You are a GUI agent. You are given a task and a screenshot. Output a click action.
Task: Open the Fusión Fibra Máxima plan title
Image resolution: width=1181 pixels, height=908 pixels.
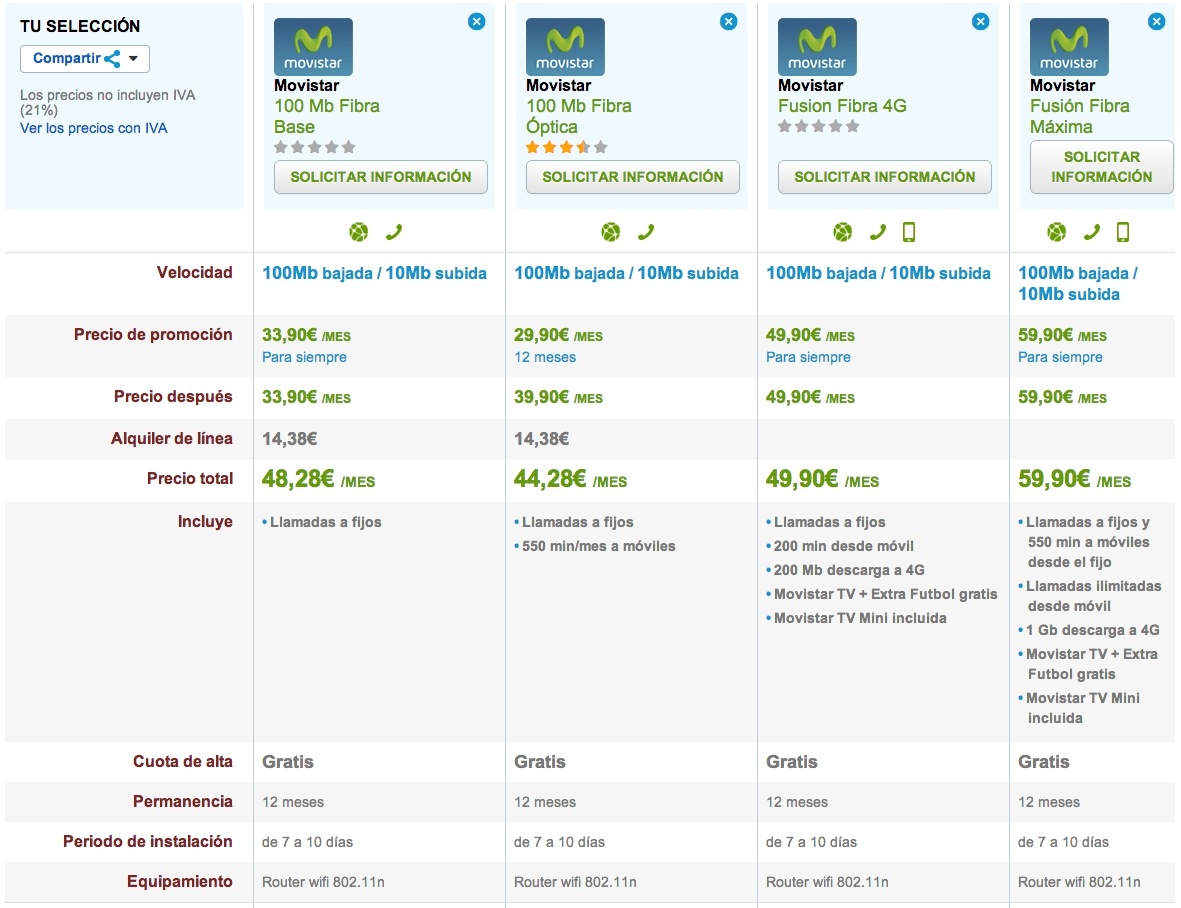pyautogui.click(x=1079, y=117)
